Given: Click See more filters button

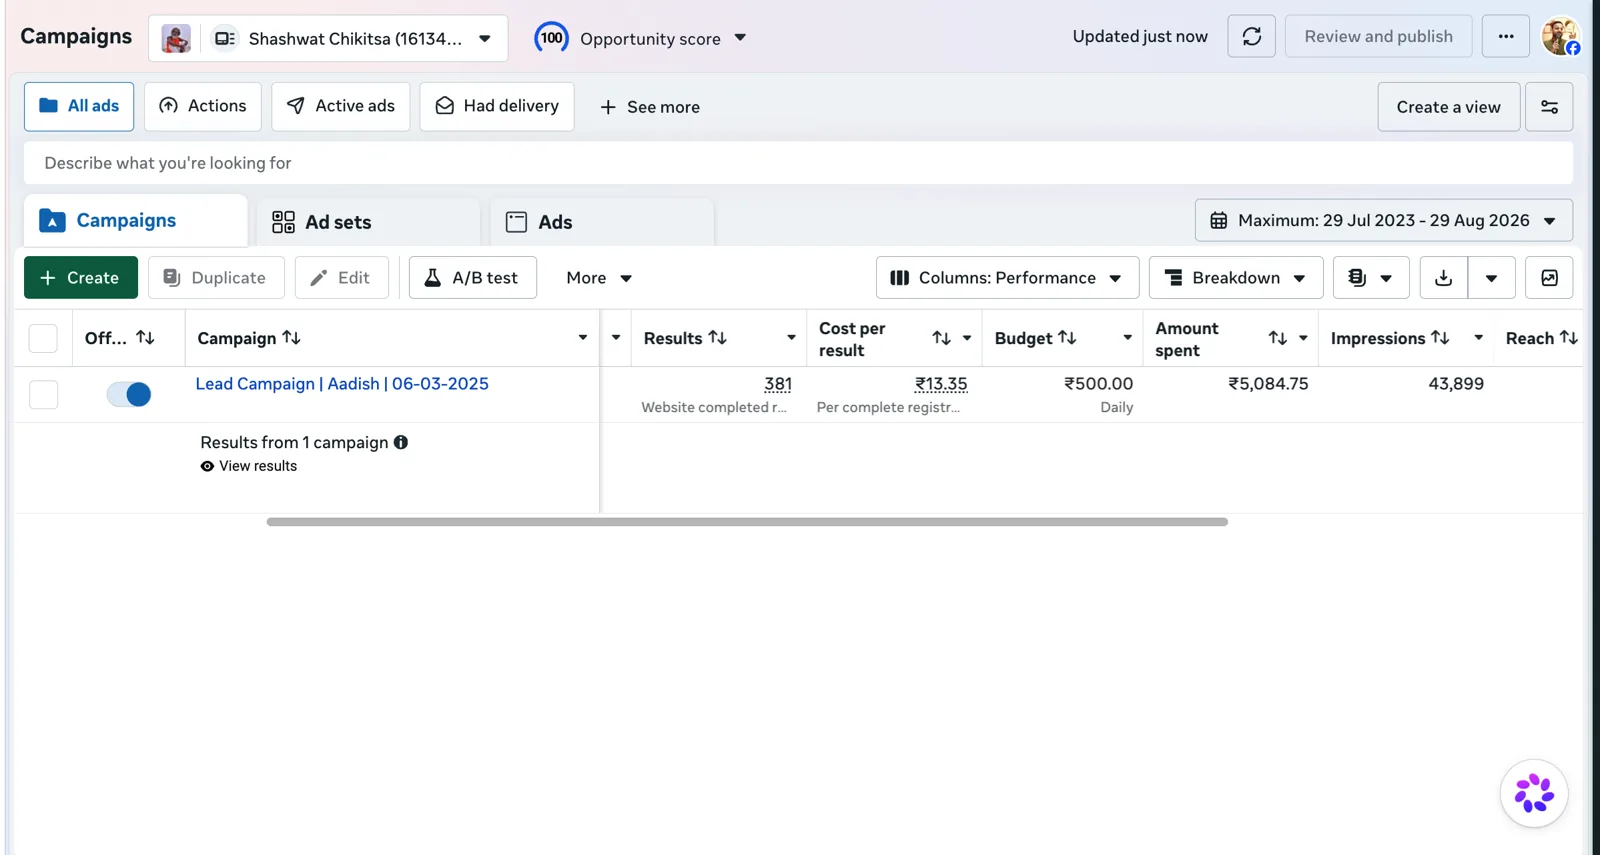Looking at the screenshot, I should pos(649,107).
